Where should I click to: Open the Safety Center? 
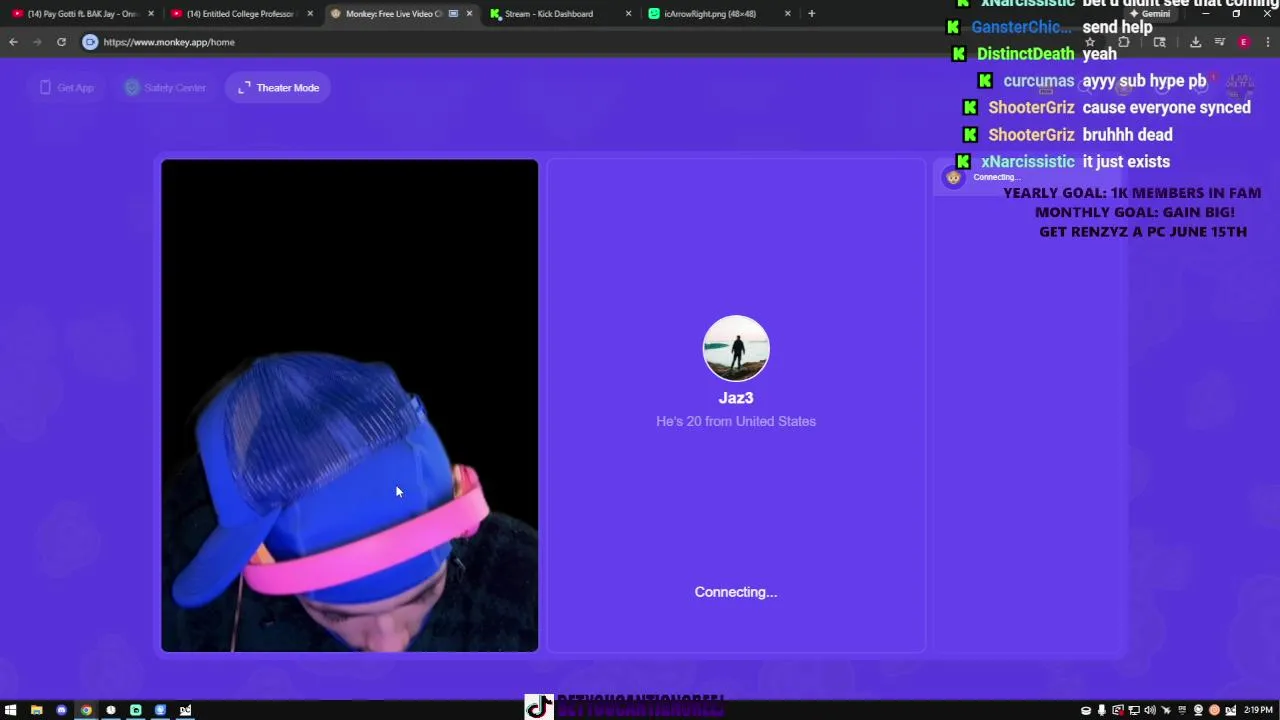[x=165, y=88]
